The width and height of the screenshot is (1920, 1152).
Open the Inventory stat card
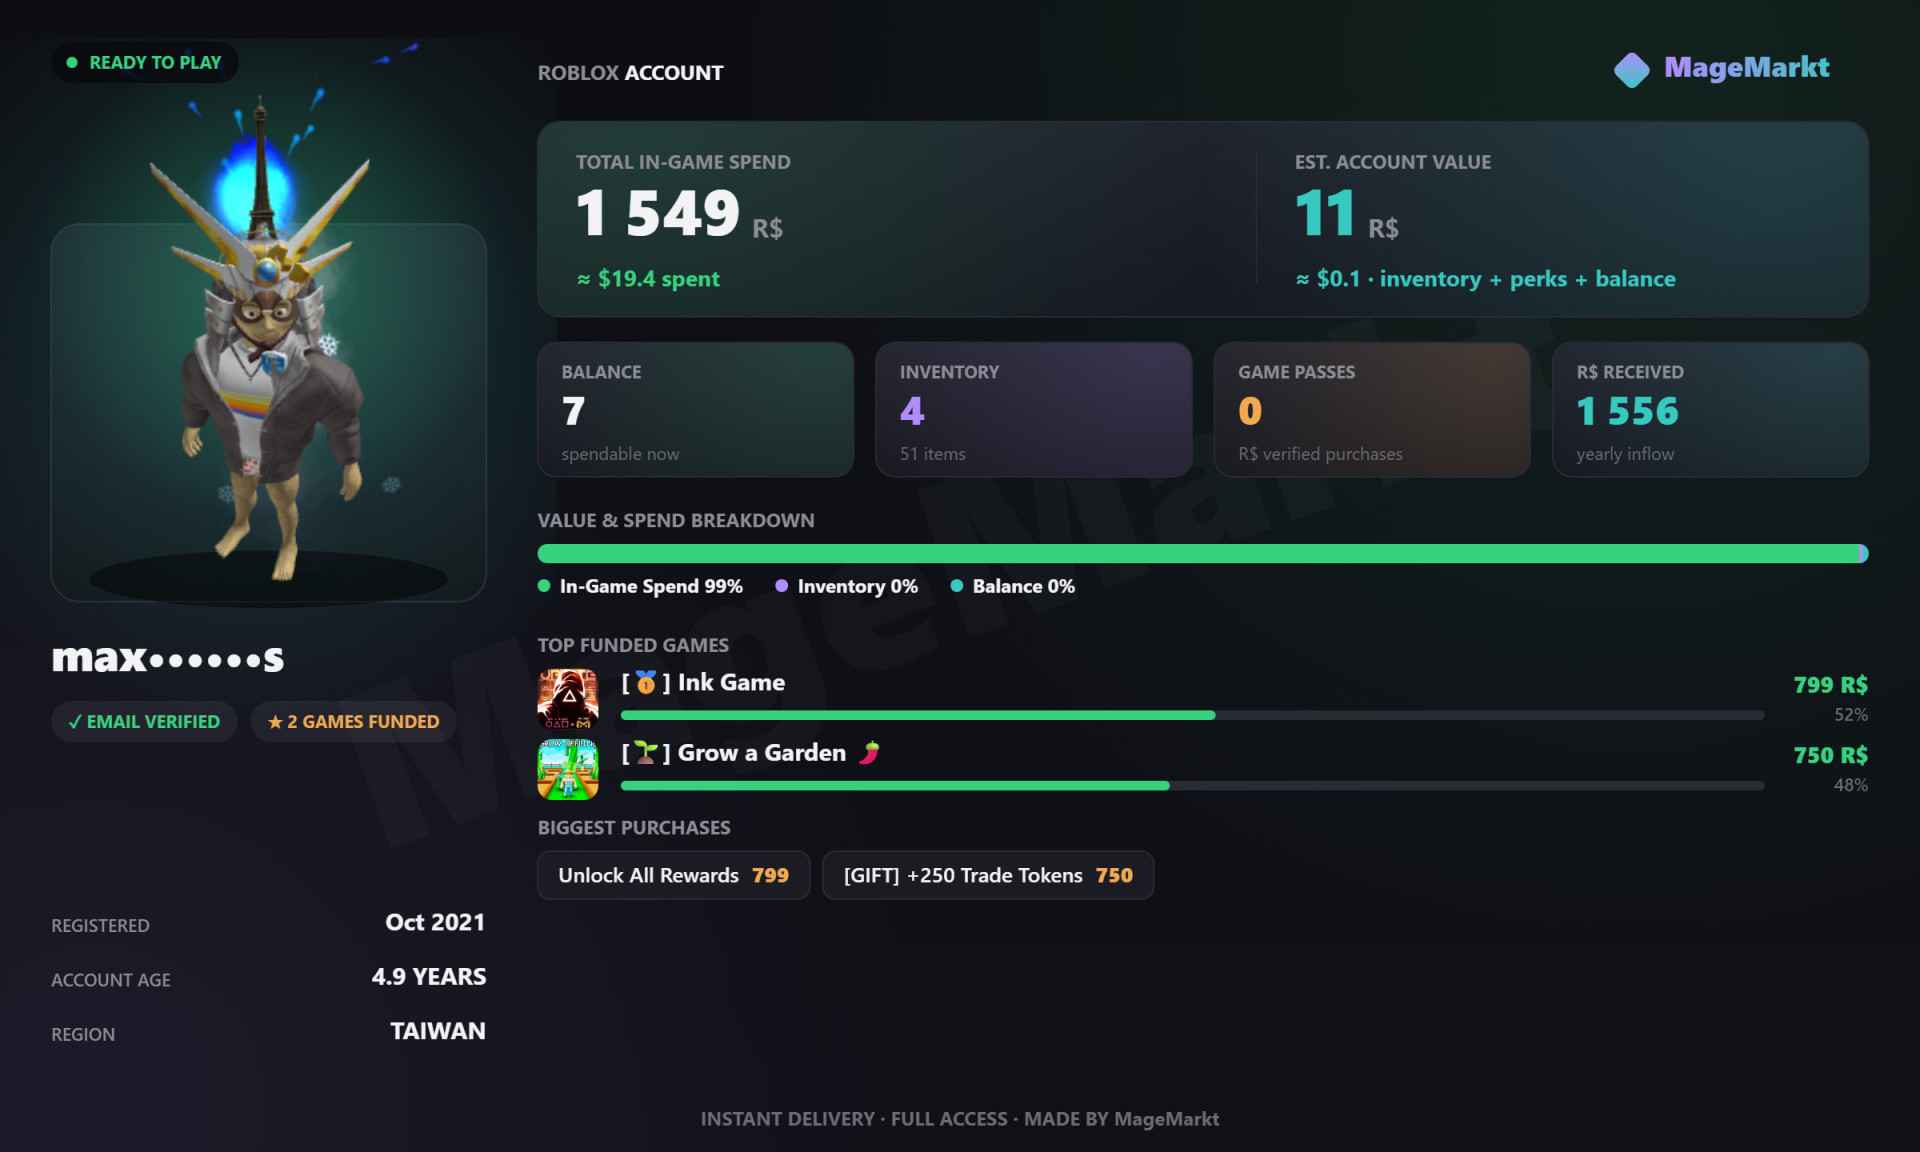(1034, 410)
